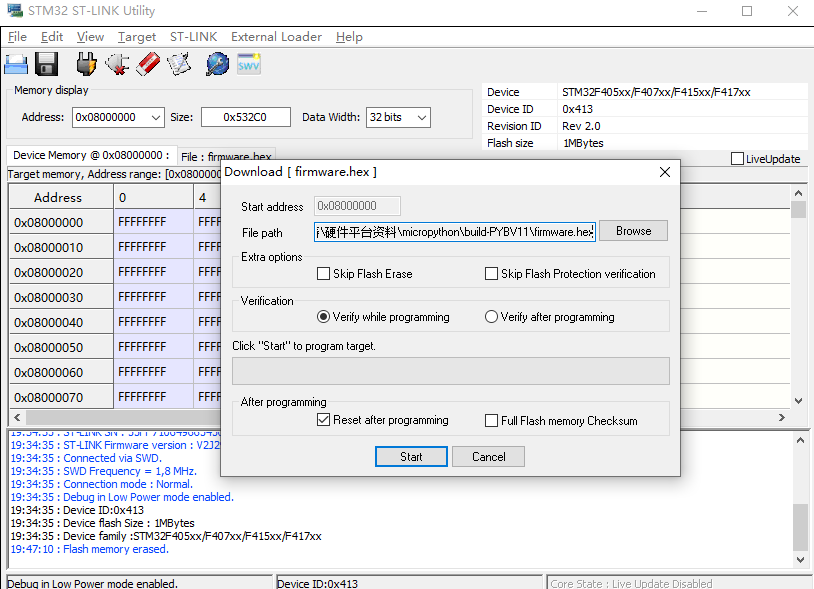This screenshot has width=814, height=589.
Task: Click the memory table scroll left arrow
Action: [17, 417]
